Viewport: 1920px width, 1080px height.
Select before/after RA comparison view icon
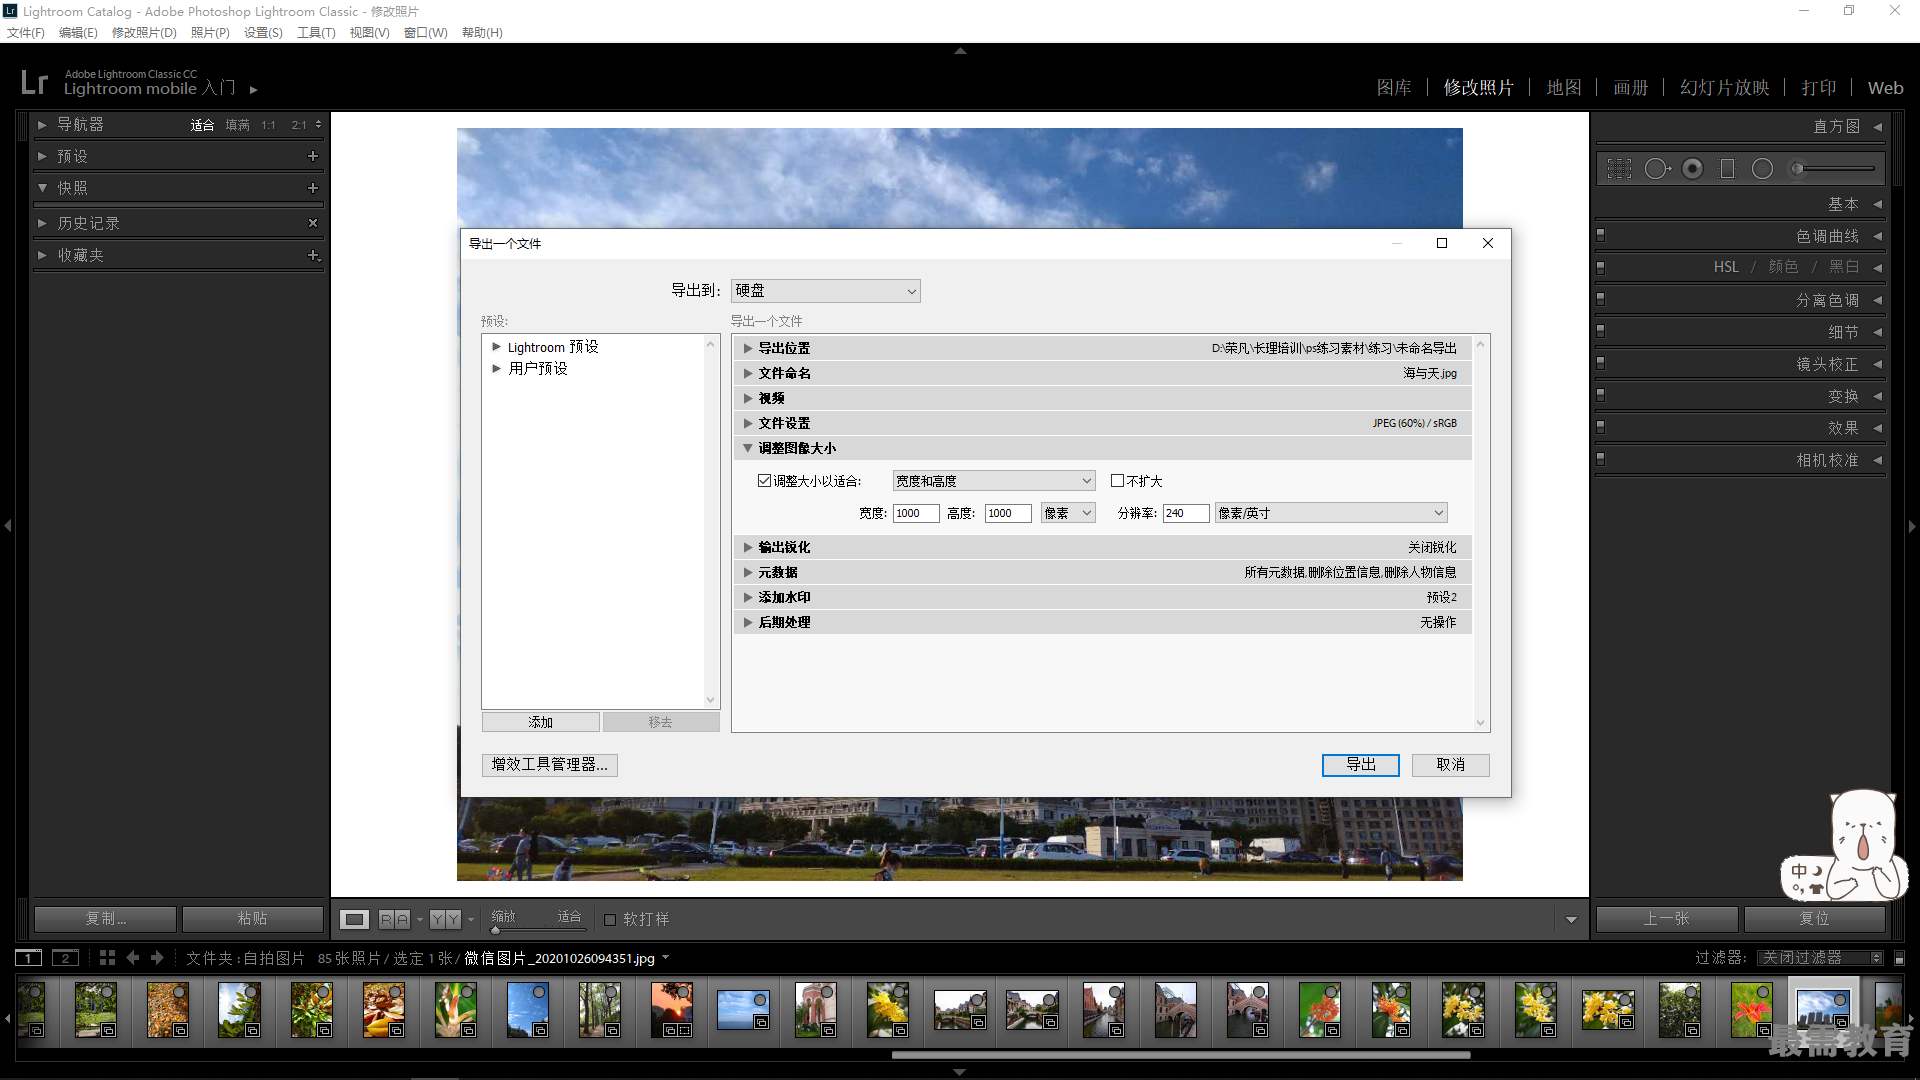pyautogui.click(x=394, y=919)
